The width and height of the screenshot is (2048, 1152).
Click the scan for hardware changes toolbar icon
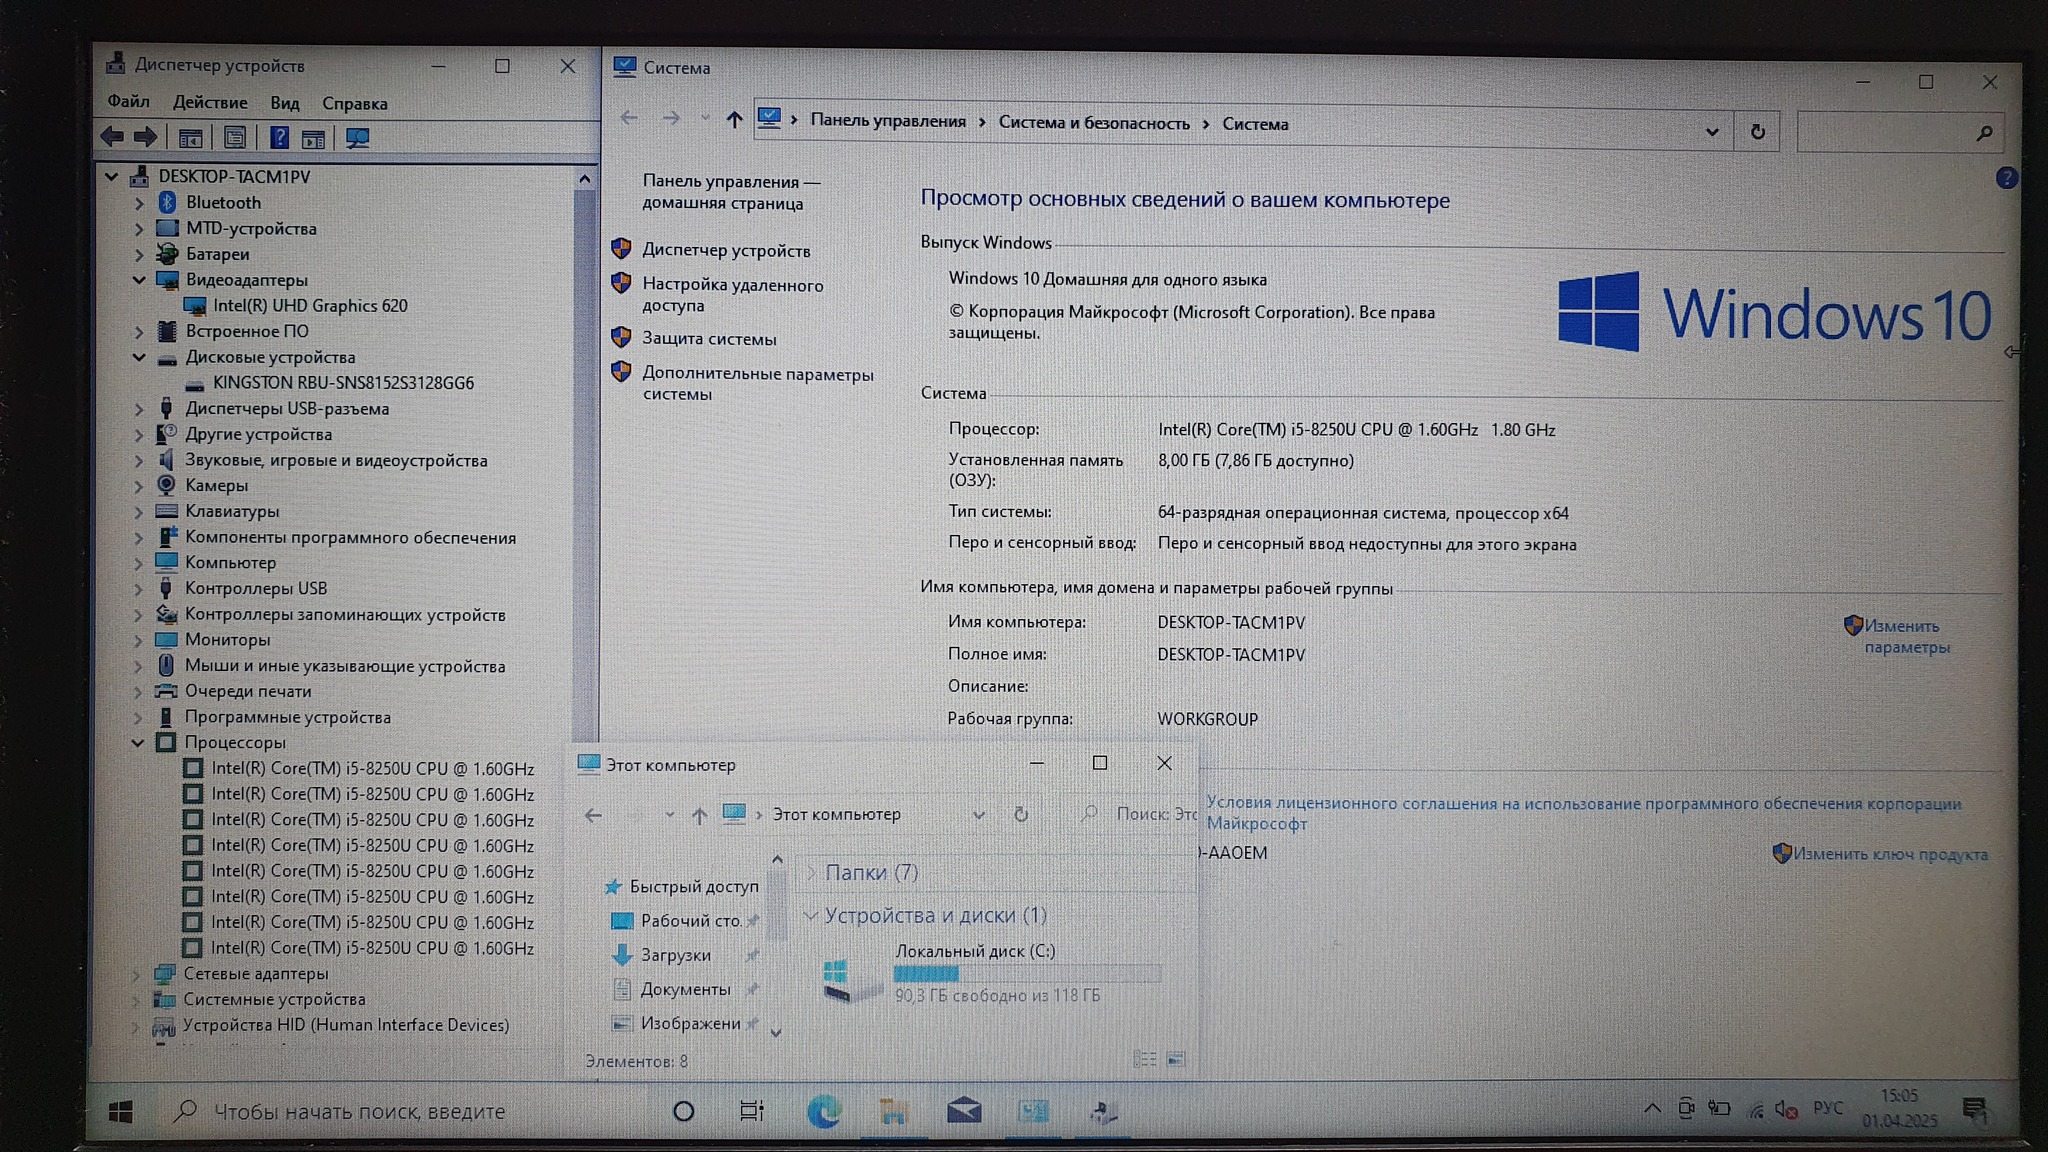tap(357, 138)
